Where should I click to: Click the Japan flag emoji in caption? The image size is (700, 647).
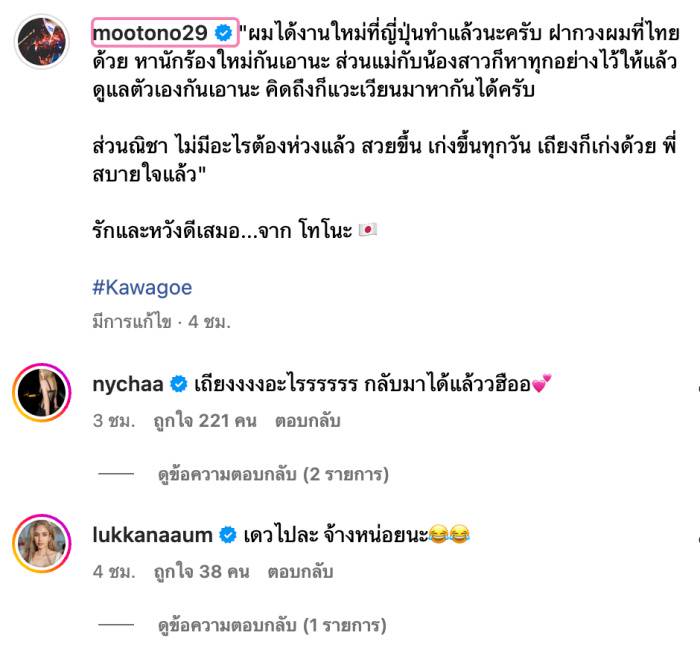(x=368, y=230)
